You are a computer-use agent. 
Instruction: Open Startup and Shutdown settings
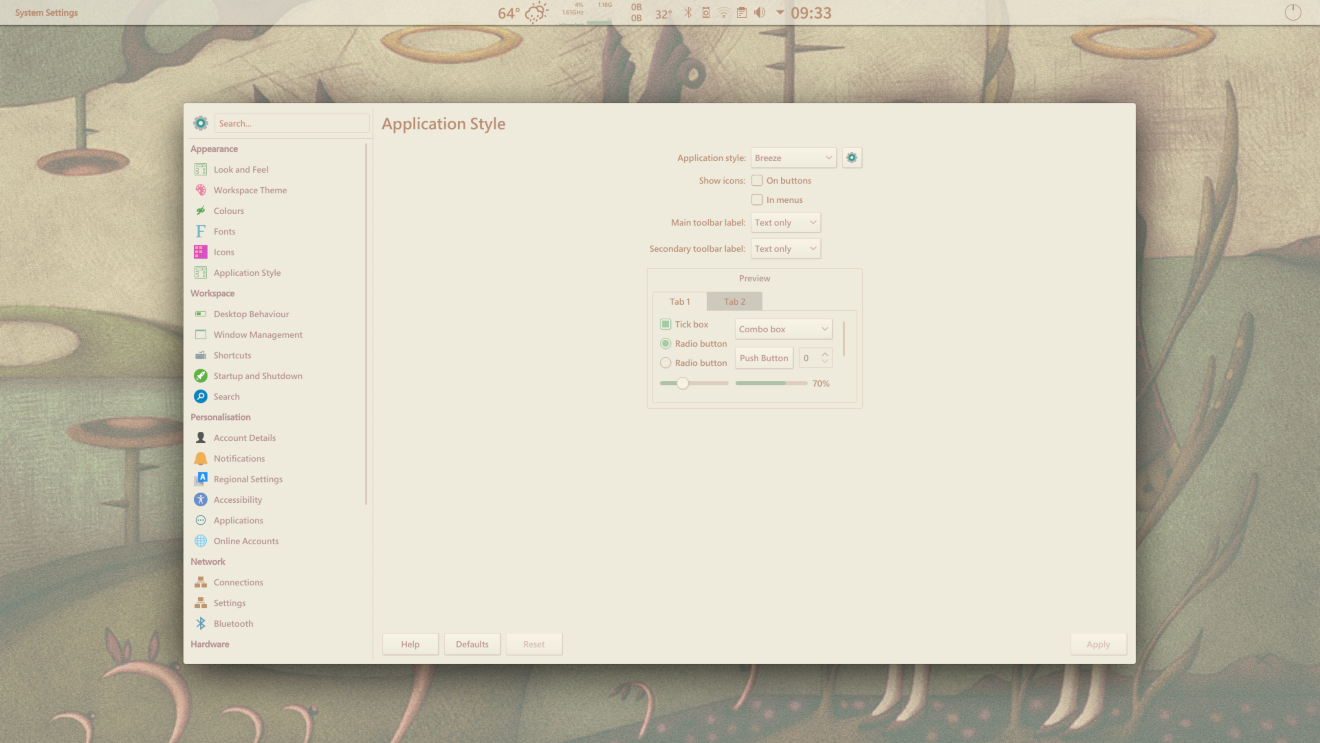coord(277,376)
